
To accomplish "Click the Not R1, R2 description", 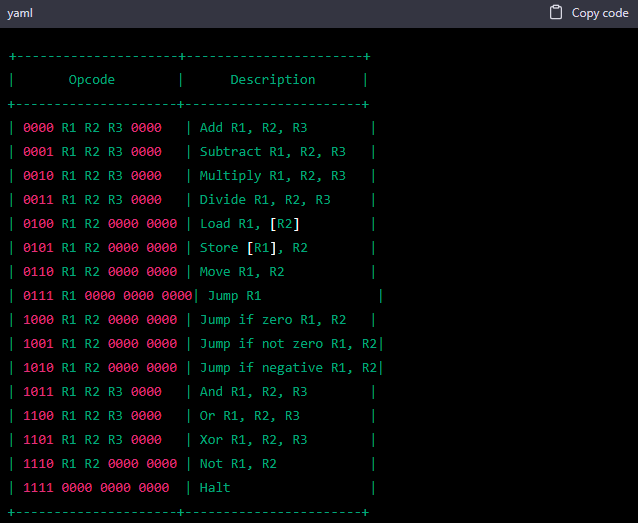I will pyautogui.click(x=238, y=464).
